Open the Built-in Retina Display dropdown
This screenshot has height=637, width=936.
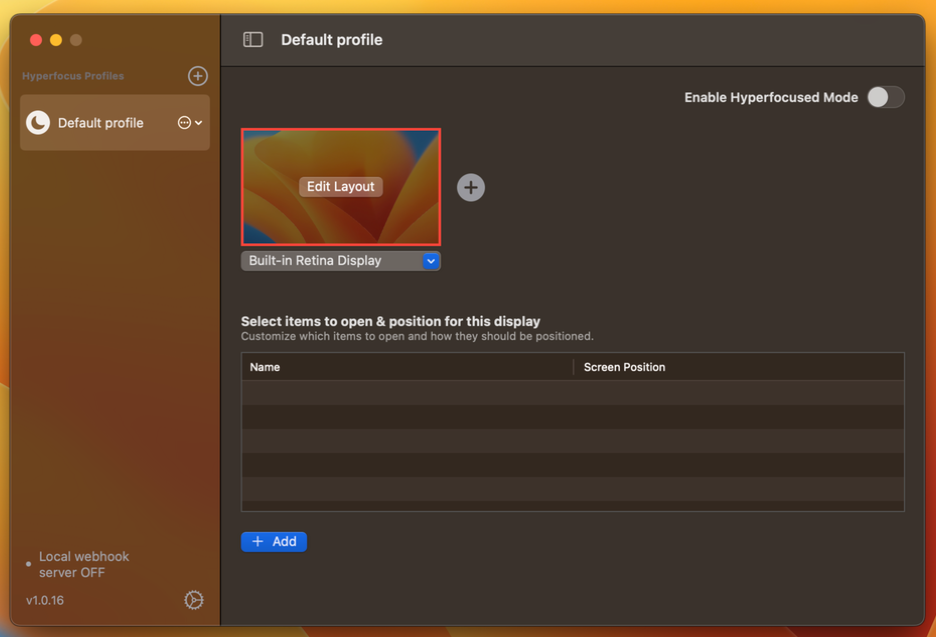pos(340,261)
